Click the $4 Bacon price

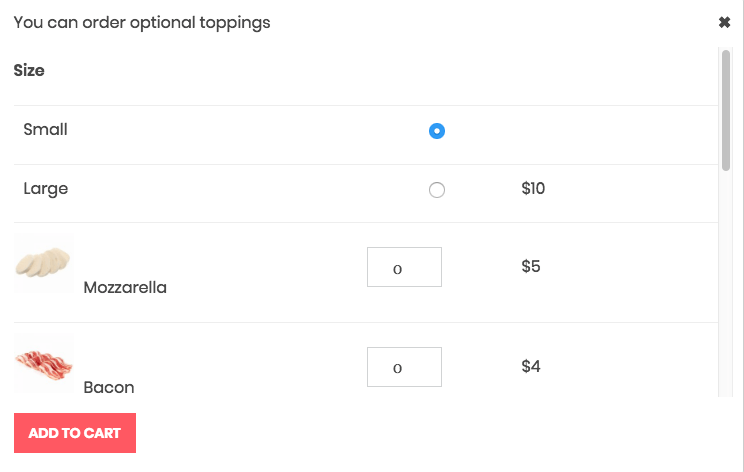pos(531,367)
